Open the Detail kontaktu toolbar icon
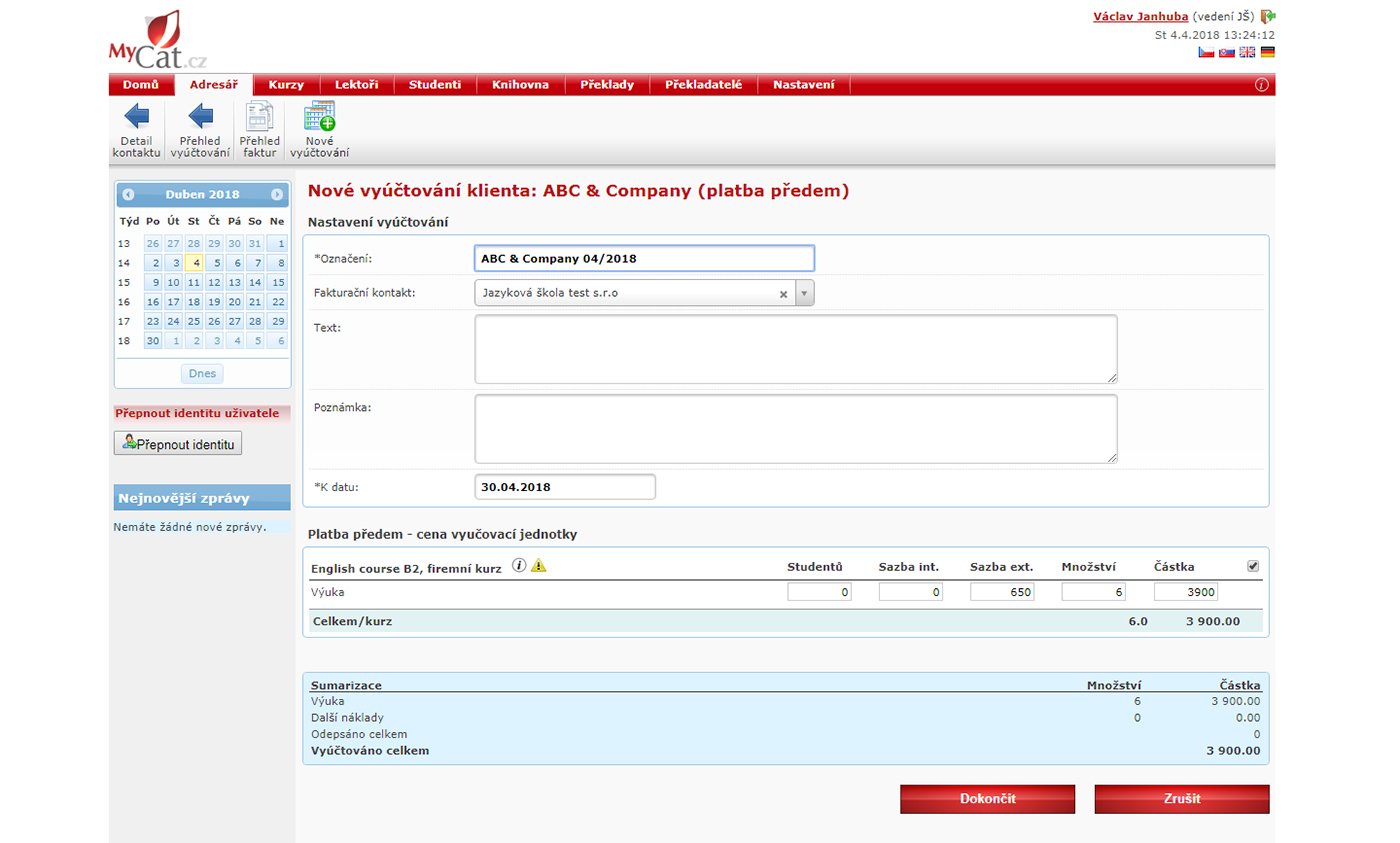Image resolution: width=1400 pixels, height=843 pixels. pos(136,130)
